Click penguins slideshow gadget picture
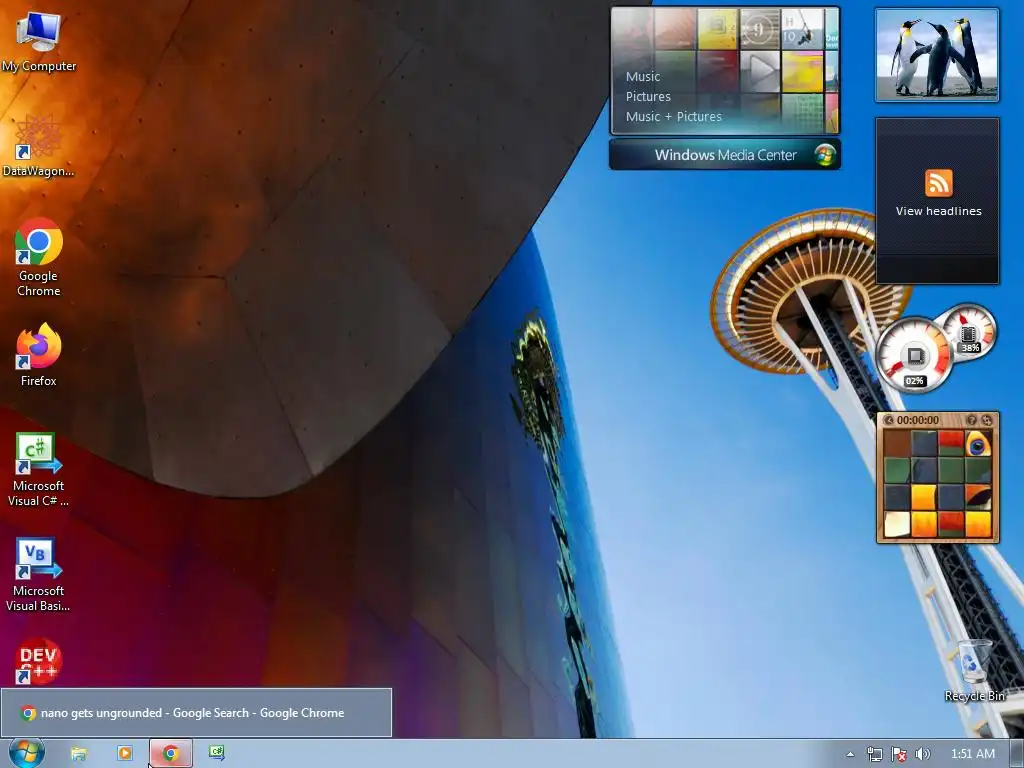The height and width of the screenshot is (768, 1024). pos(936,55)
